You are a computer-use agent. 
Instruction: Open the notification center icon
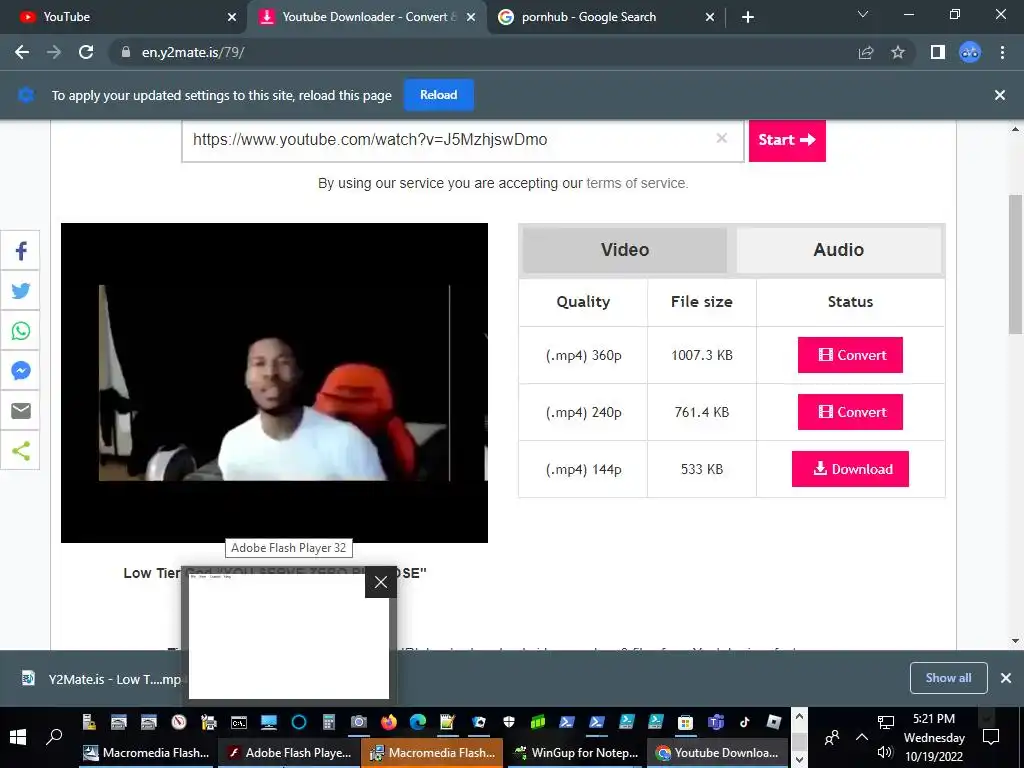tap(991, 738)
